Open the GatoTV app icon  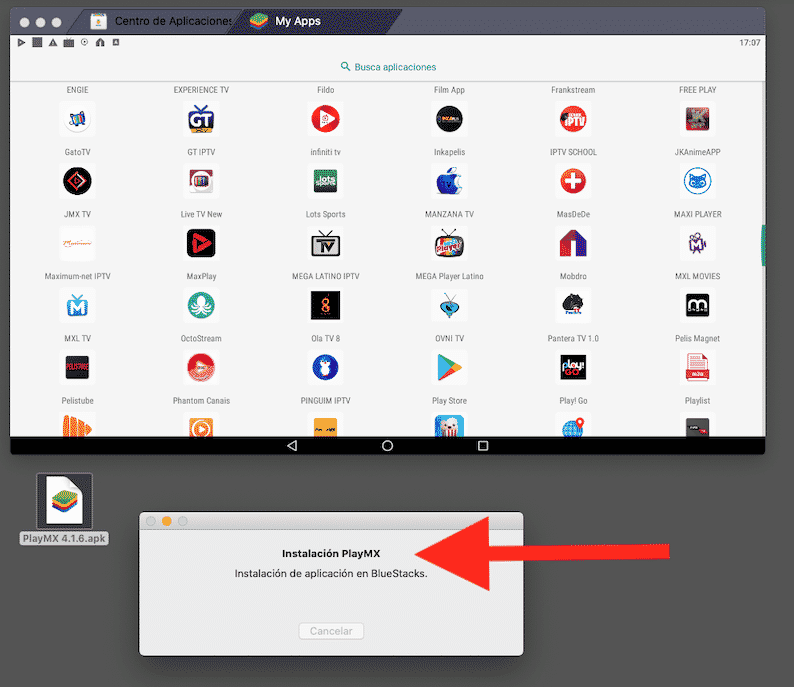click(x=77, y=119)
